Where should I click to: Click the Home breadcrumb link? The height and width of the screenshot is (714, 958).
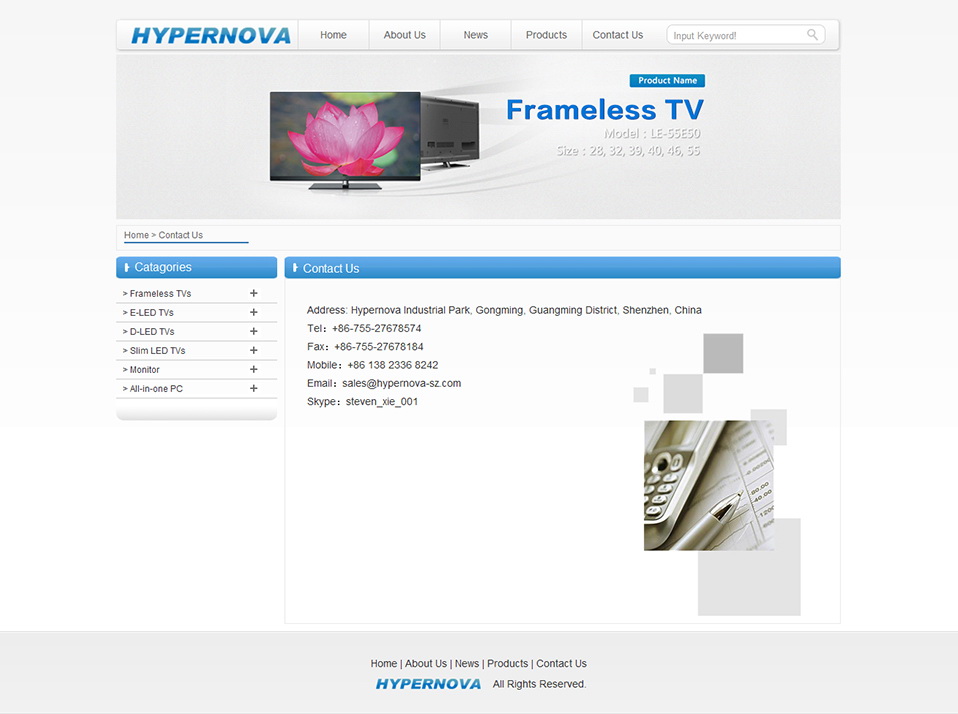(136, 235)
